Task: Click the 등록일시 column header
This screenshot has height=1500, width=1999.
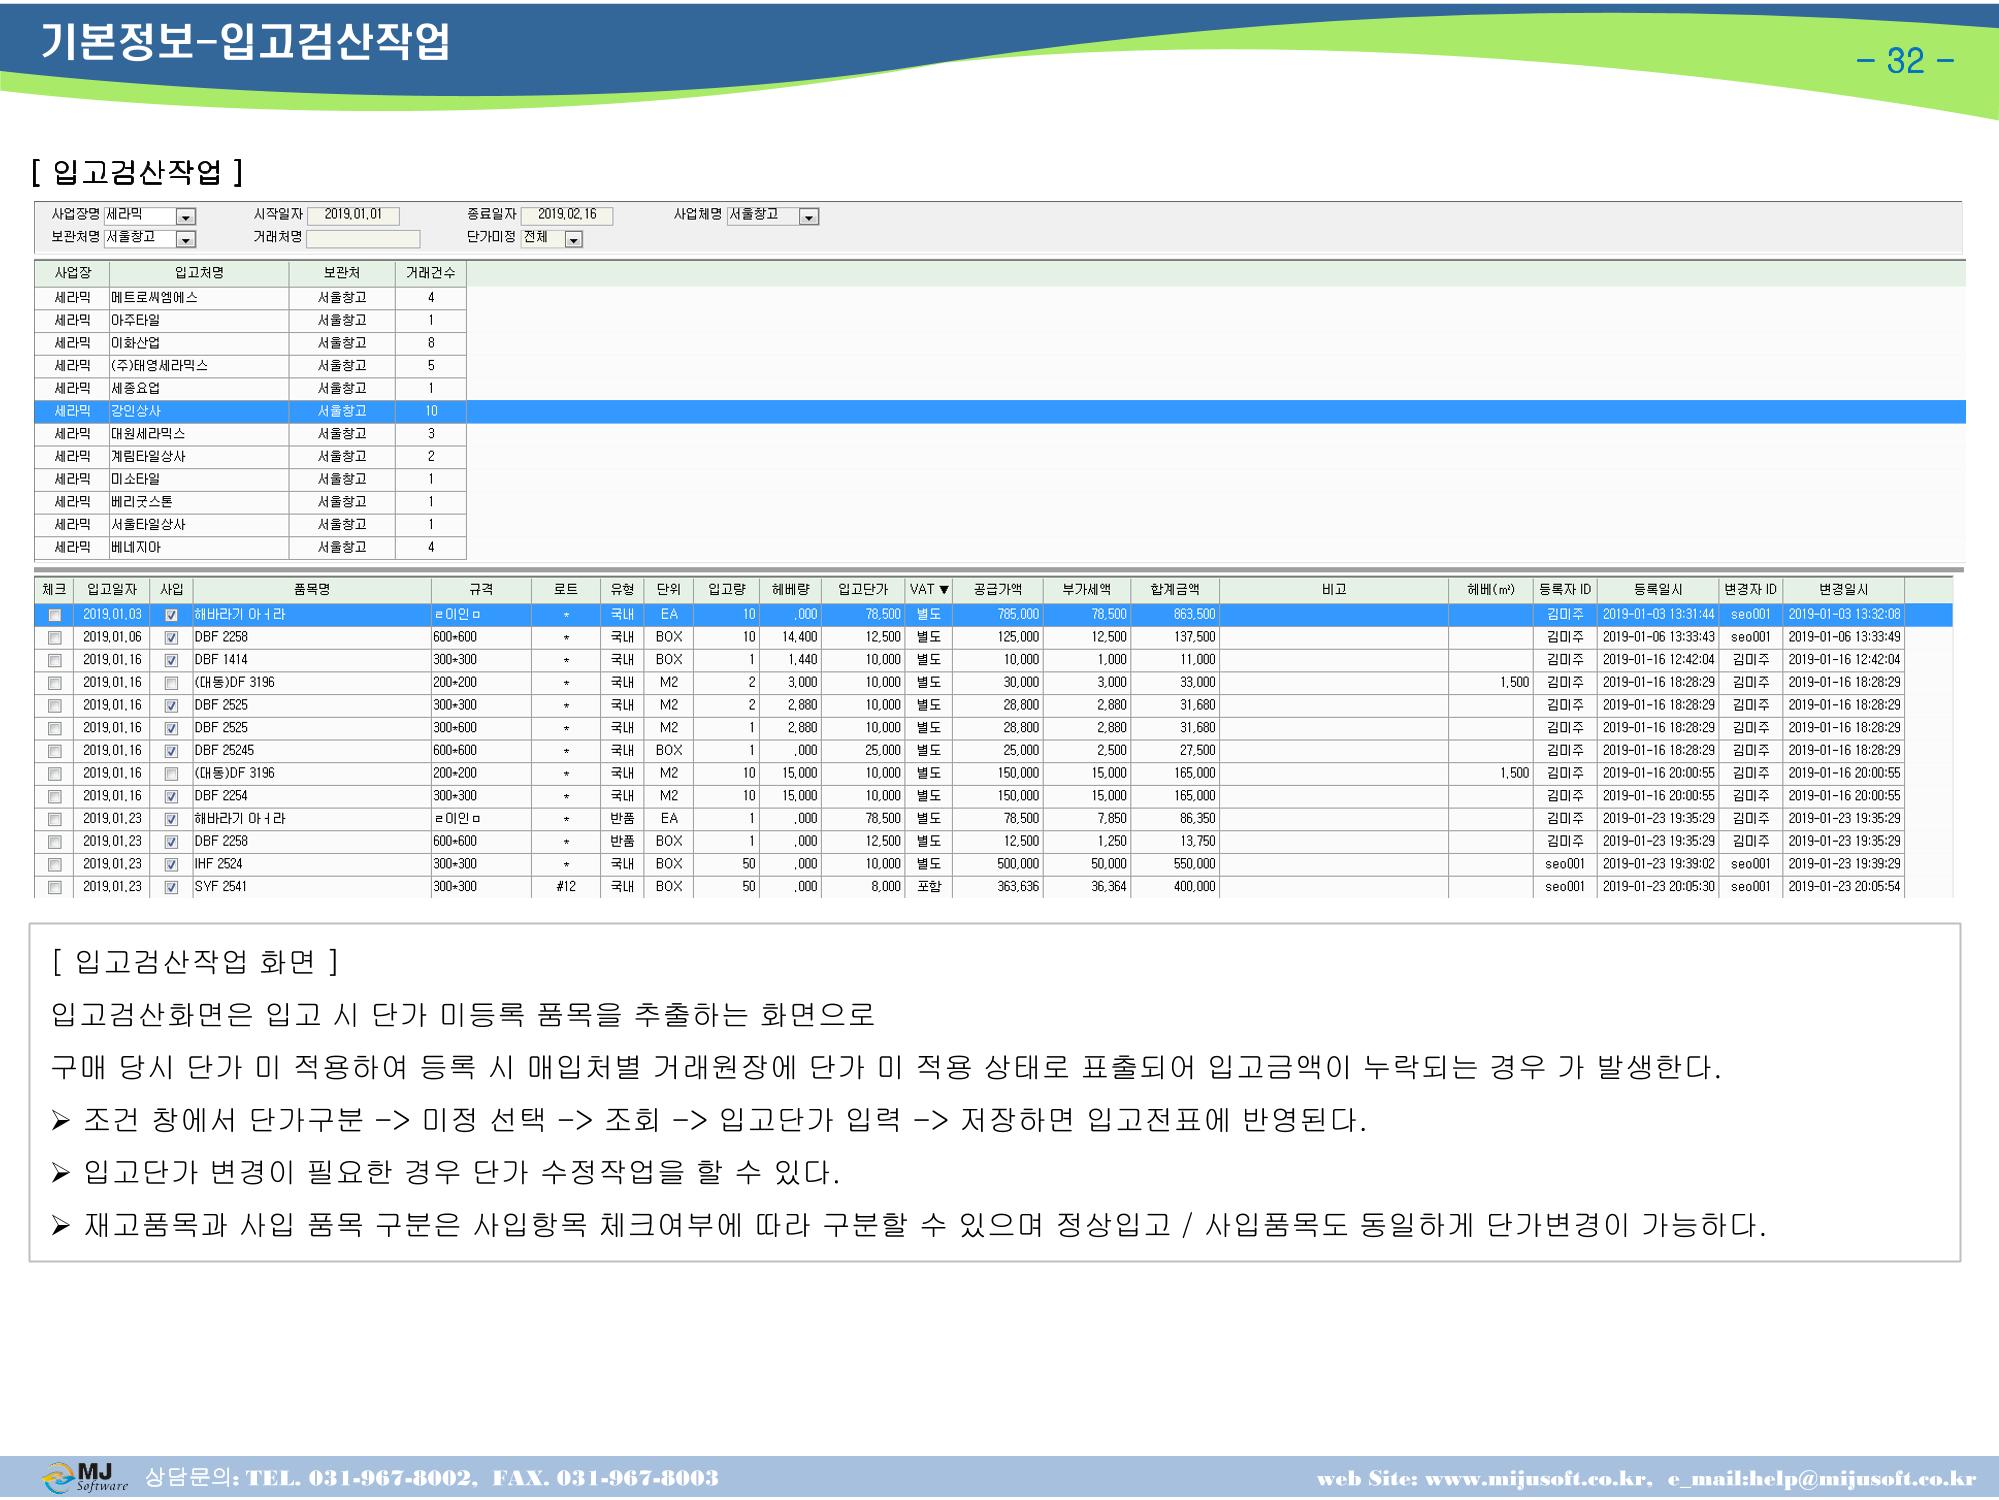Action: [1658, 590]
